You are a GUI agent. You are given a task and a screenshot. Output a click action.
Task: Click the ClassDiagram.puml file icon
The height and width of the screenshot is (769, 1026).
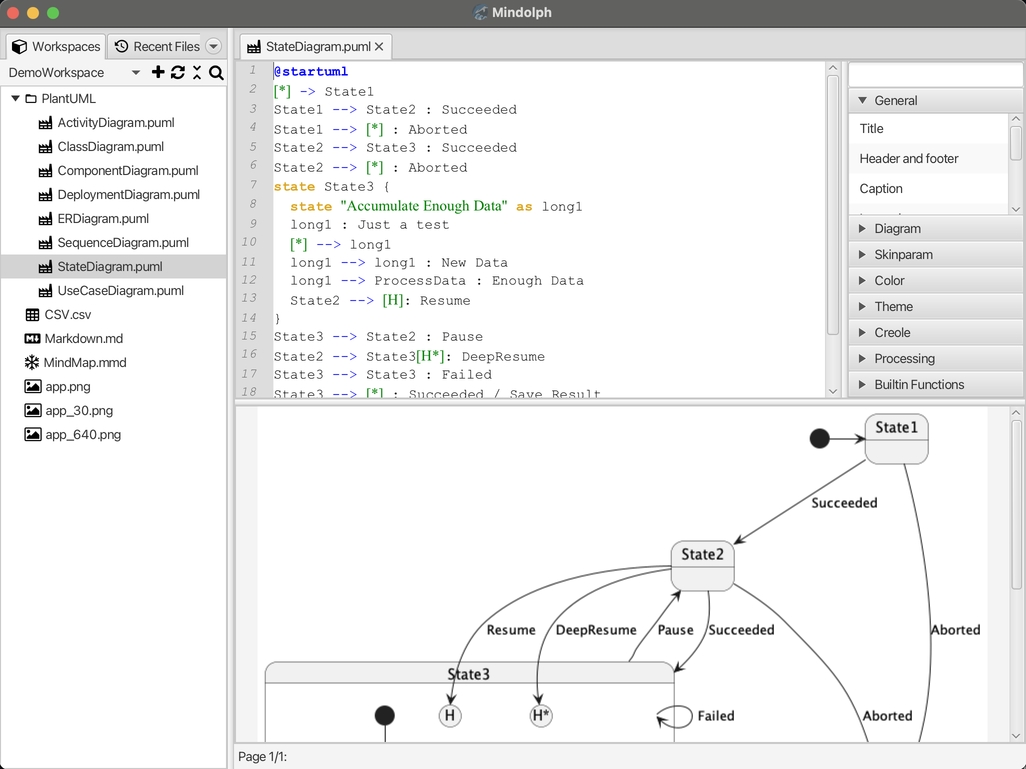tap(45, 147)
